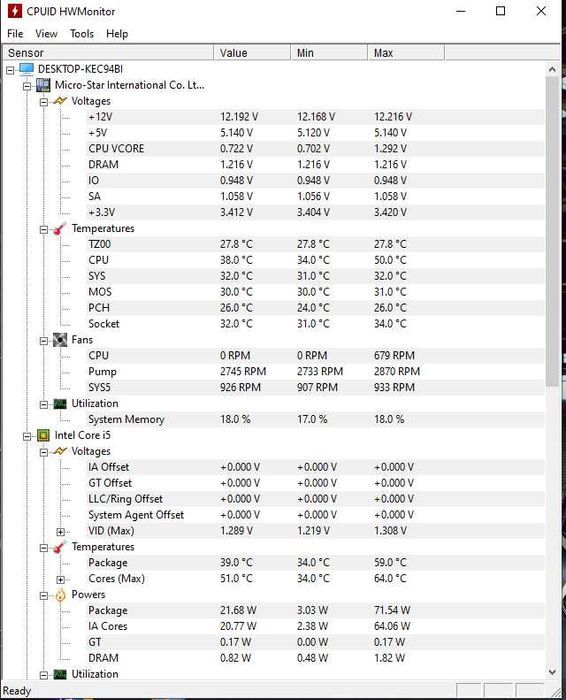This screenshot has height=700, width=566.
Task: Click the HWMonitor lightning bolt app icon
Action: point(15,11)
